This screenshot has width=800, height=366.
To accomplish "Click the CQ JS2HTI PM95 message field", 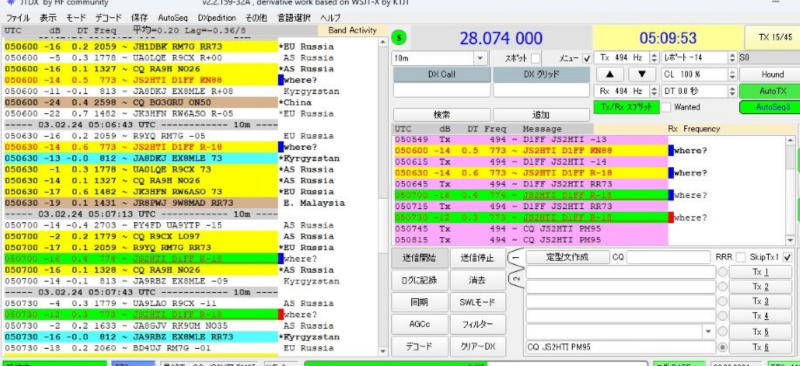I will pyautogui.click(x=621, y=347).
